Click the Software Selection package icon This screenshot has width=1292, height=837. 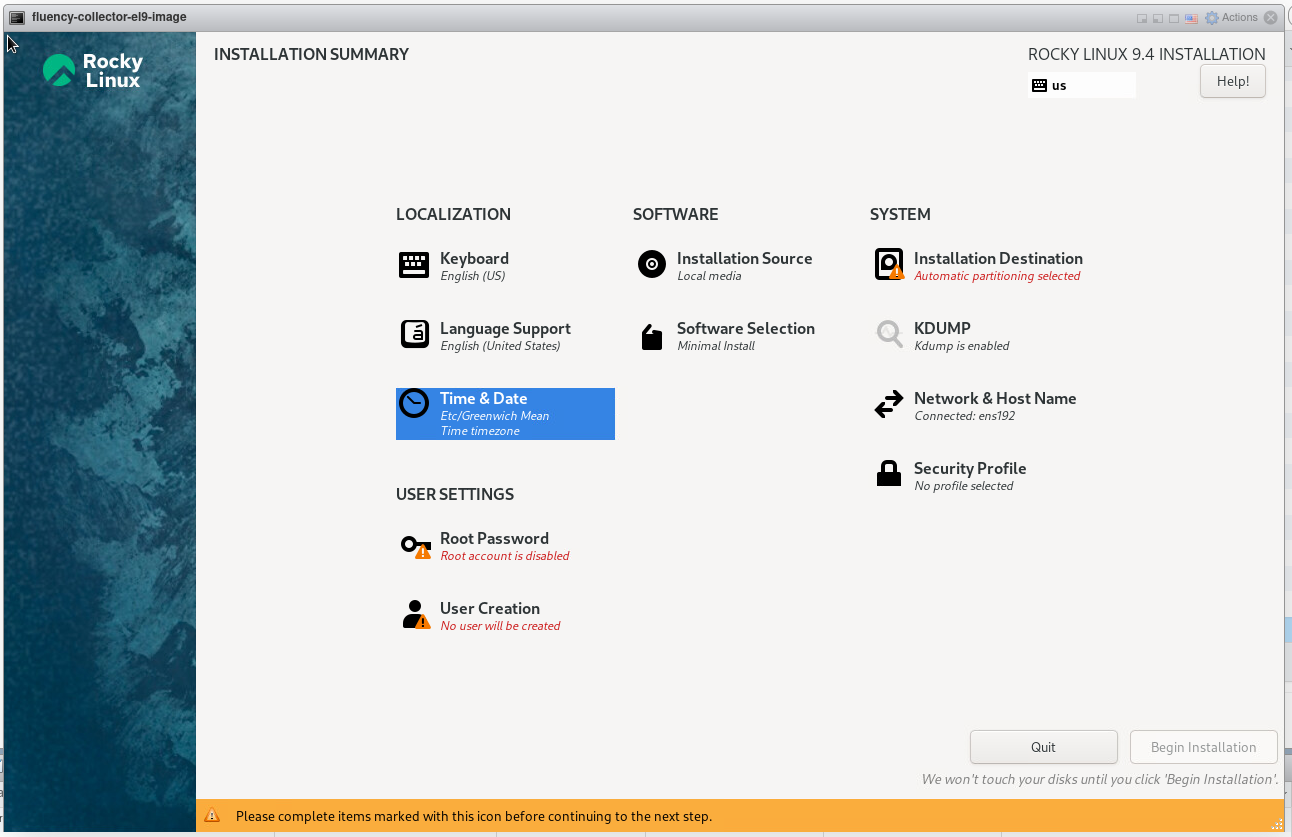click(x=652, y=337)
